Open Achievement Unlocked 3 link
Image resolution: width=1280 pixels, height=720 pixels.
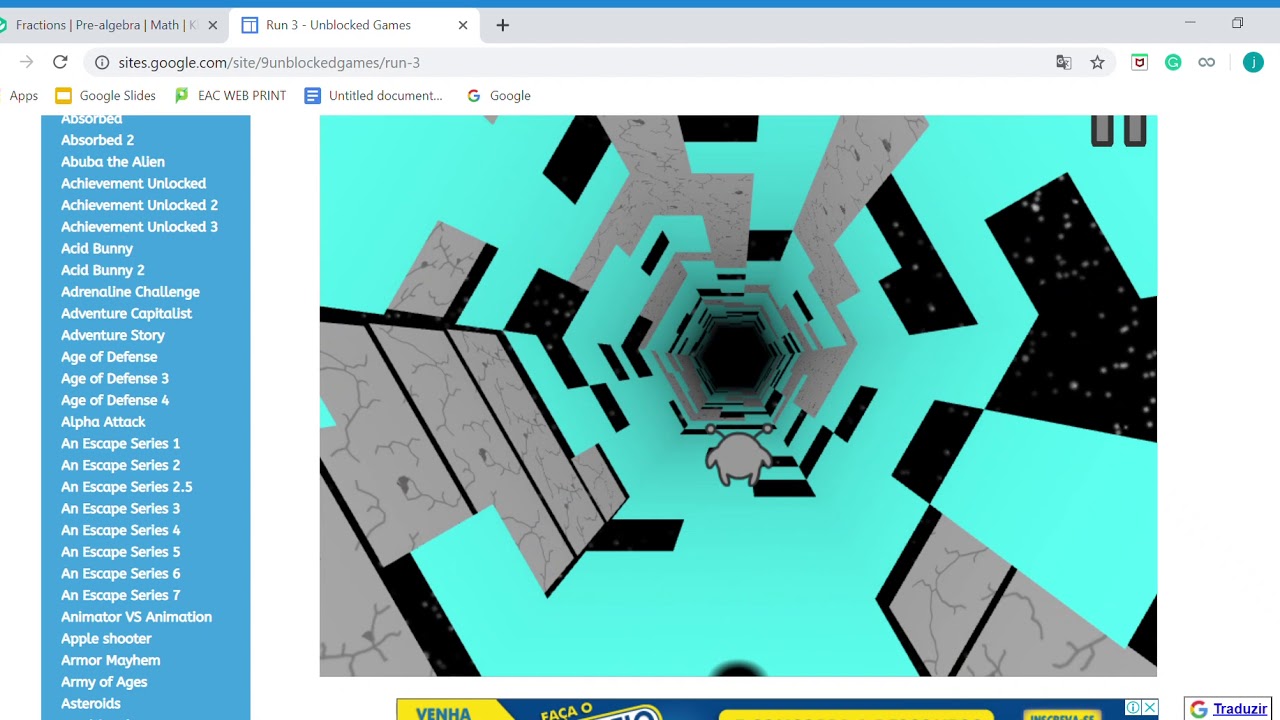[x=139, y=227]
